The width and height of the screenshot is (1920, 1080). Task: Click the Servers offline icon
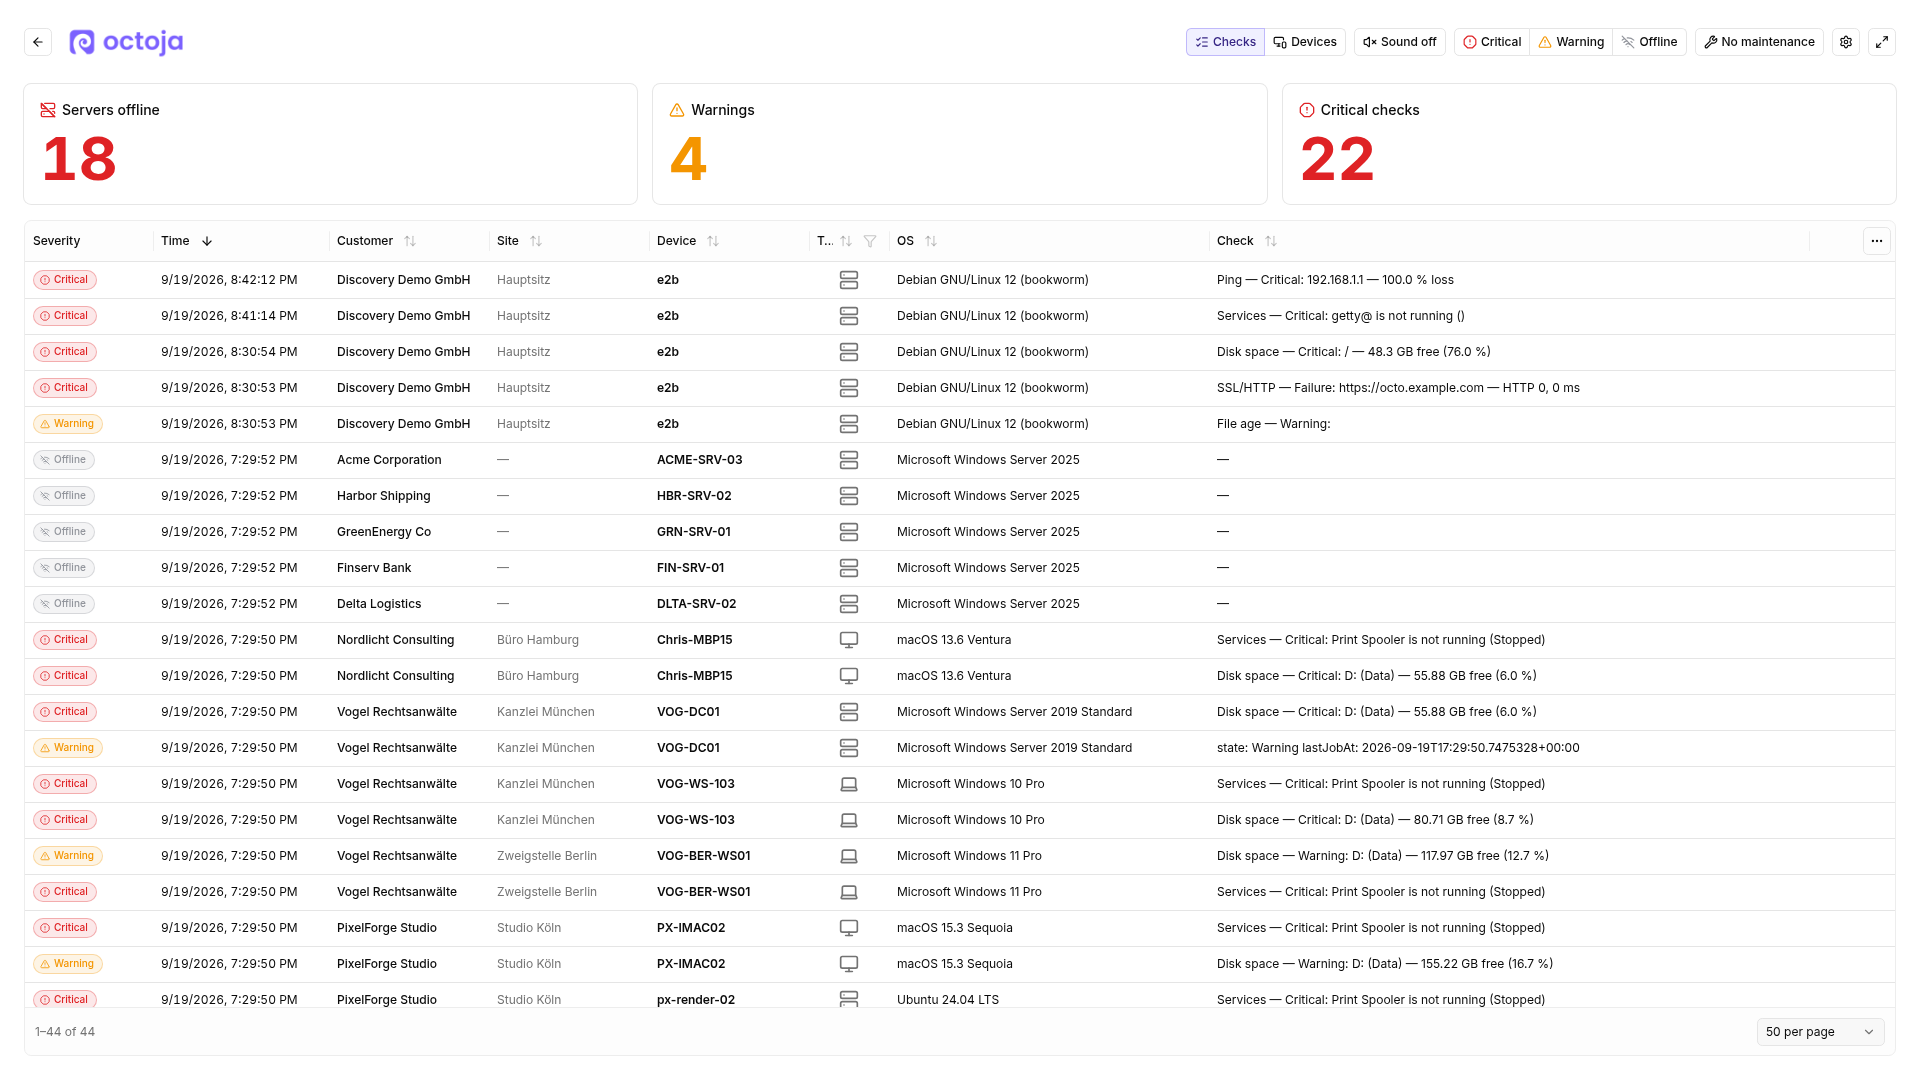tap(48, 110)
